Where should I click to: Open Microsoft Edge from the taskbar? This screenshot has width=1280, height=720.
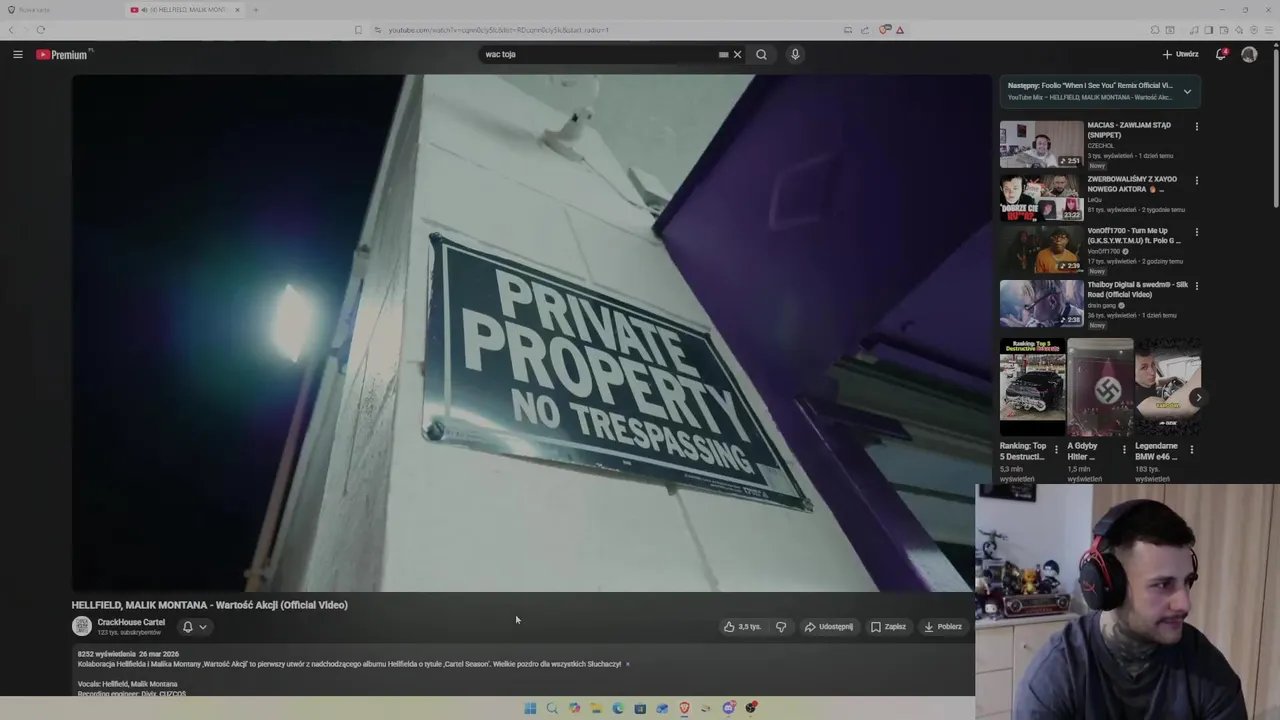pyautogui.click(x=618, y=708)
